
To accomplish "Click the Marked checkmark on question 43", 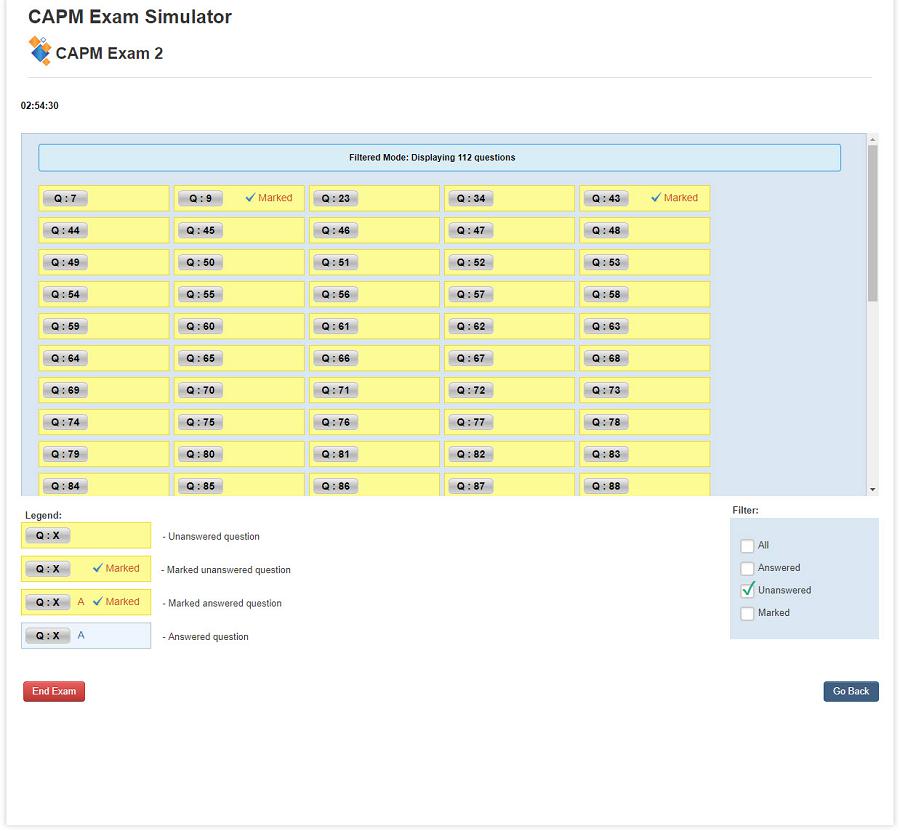I will click(656, 198).
